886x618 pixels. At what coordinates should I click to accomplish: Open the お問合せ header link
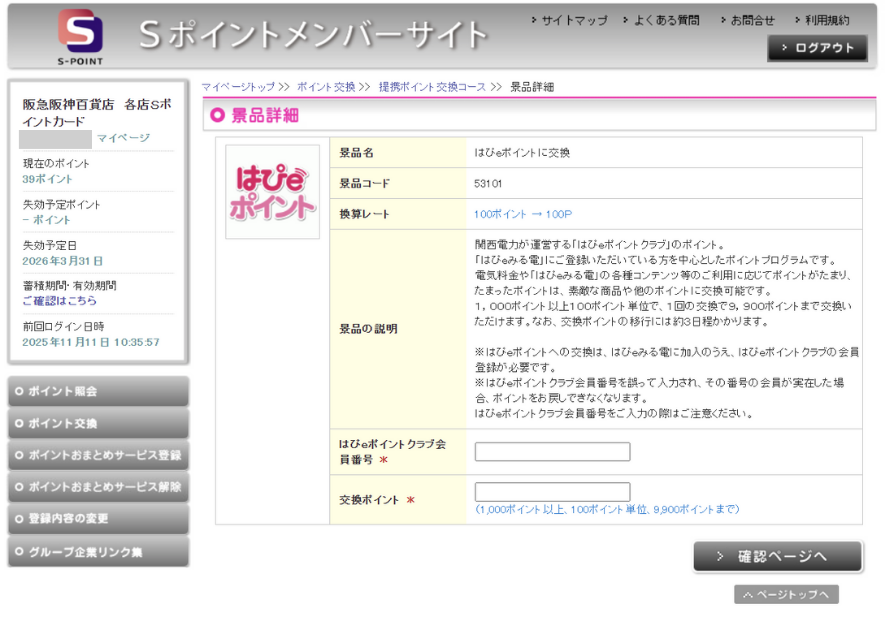[751, 20]
